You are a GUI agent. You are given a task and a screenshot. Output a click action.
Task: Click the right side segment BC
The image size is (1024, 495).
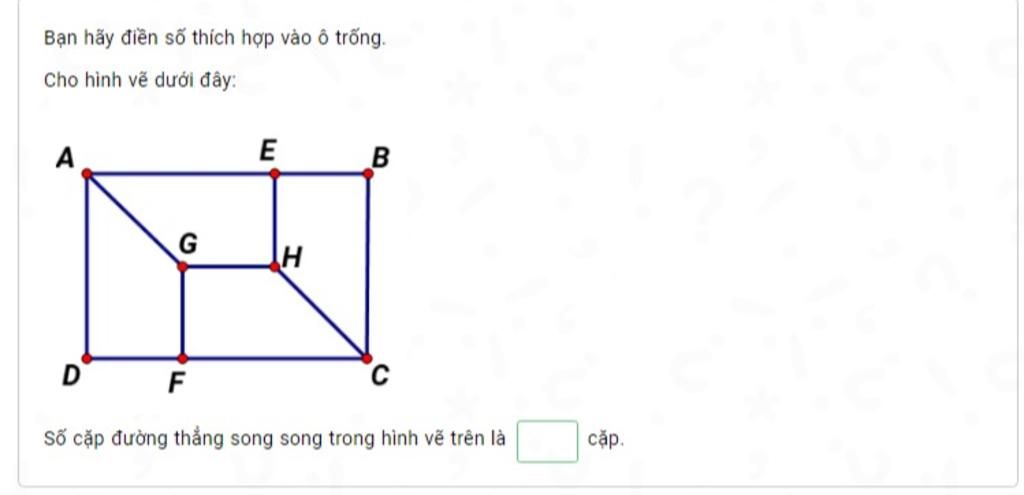[368, 266]
